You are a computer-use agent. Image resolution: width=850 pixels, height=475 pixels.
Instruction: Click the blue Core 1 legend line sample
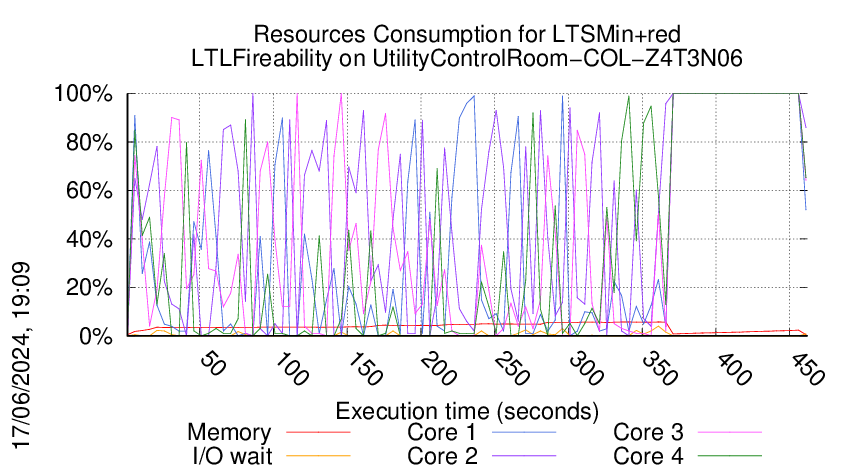(x=524, y=433)
